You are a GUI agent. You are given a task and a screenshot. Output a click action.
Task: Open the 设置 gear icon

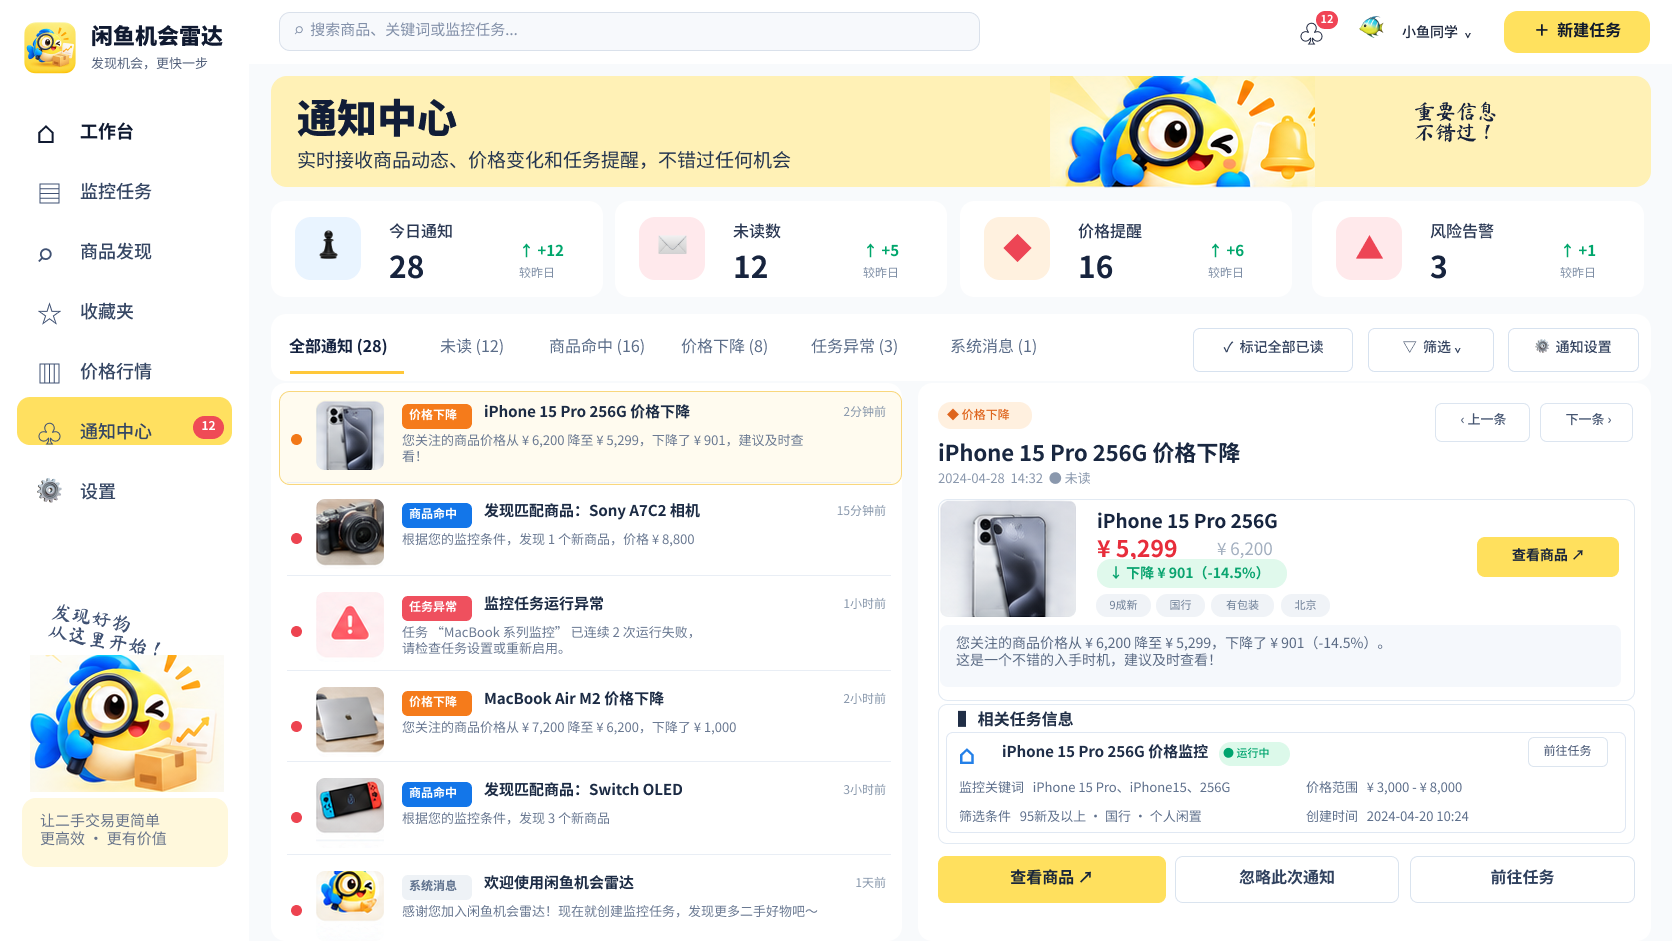pos(49,490)
